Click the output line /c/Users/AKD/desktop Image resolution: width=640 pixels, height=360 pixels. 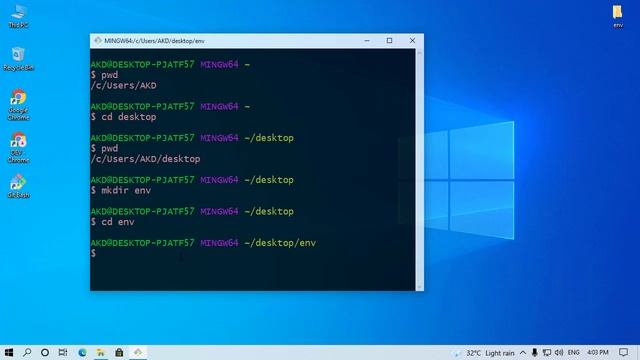(145, 159)
